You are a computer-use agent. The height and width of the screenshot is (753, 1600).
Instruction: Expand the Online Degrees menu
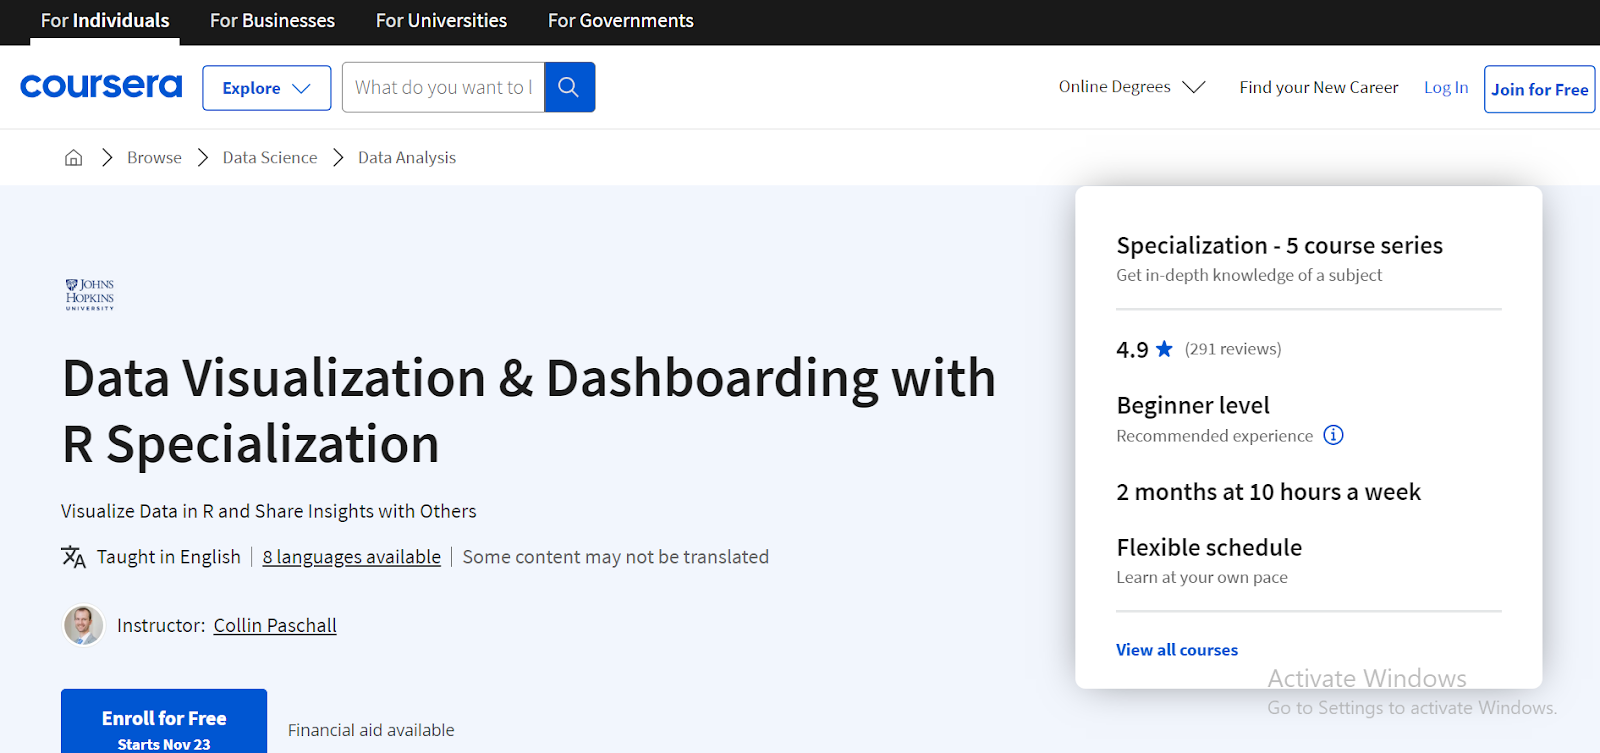(1131, 87)
